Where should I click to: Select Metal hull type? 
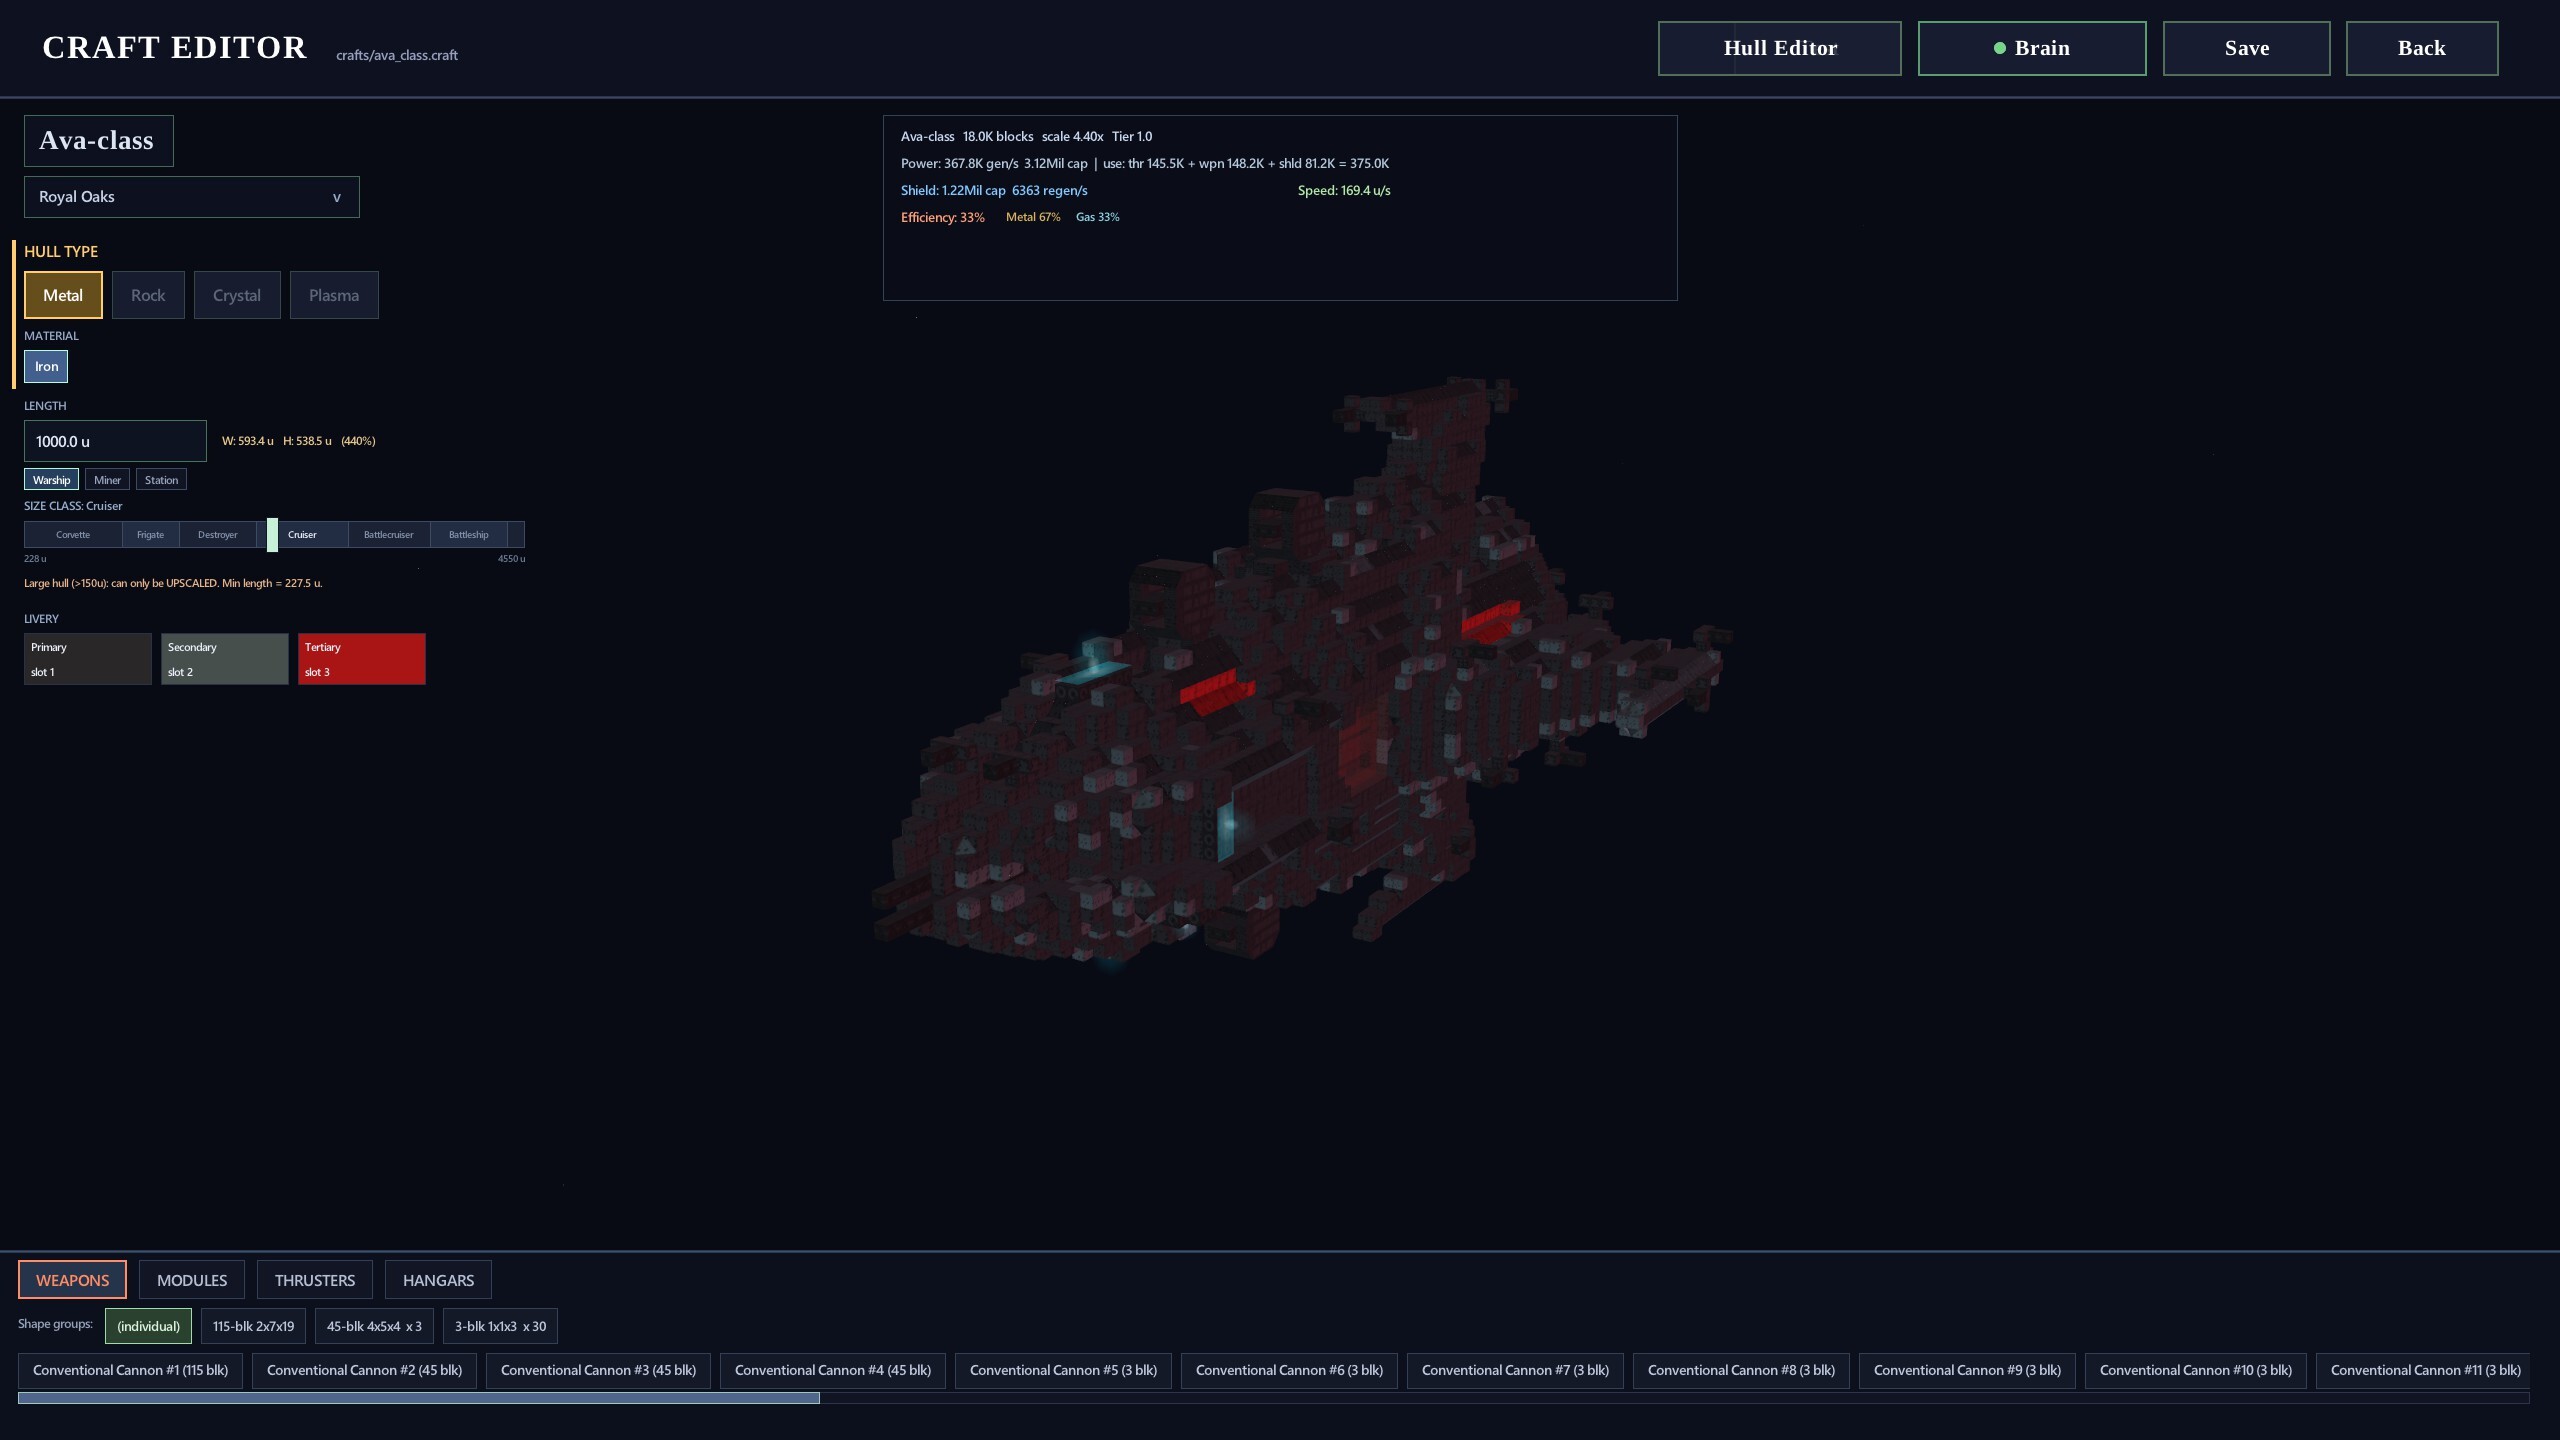63,295
